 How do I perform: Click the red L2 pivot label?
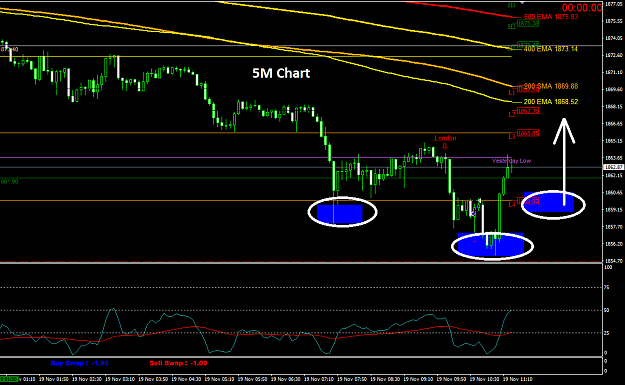512,114
